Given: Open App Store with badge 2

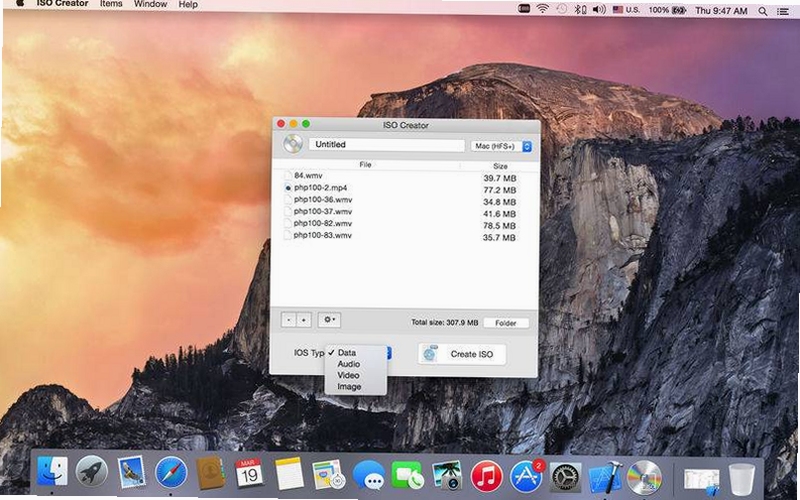Looking at the screenshot, I should (526, 475).
